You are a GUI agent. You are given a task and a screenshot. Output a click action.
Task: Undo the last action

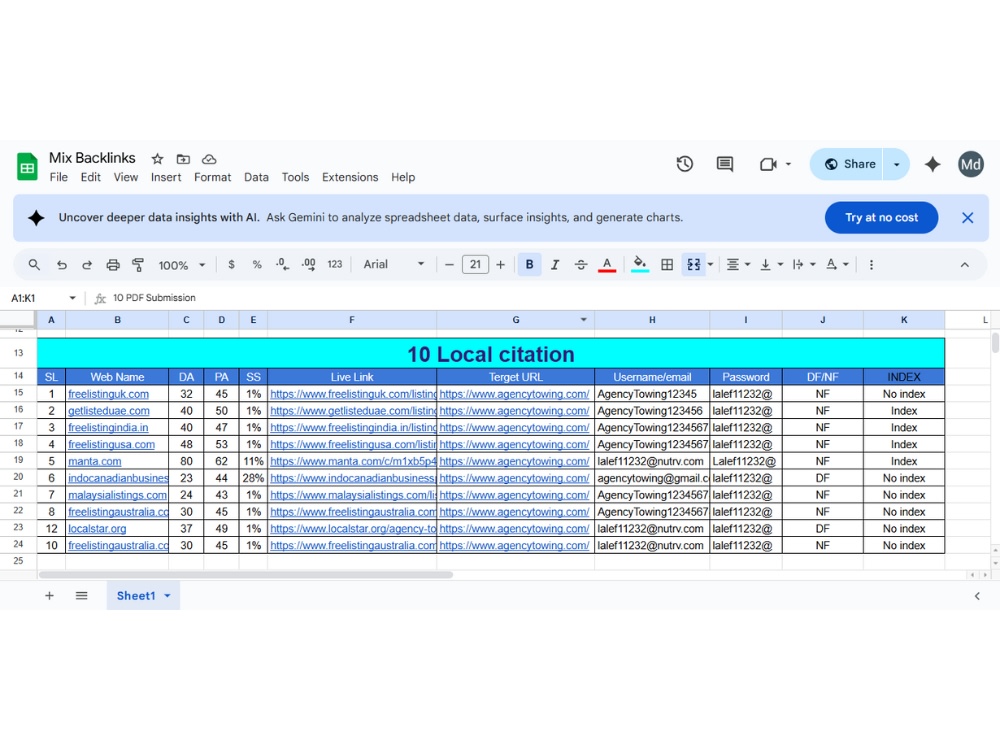[x=61, y=265]
